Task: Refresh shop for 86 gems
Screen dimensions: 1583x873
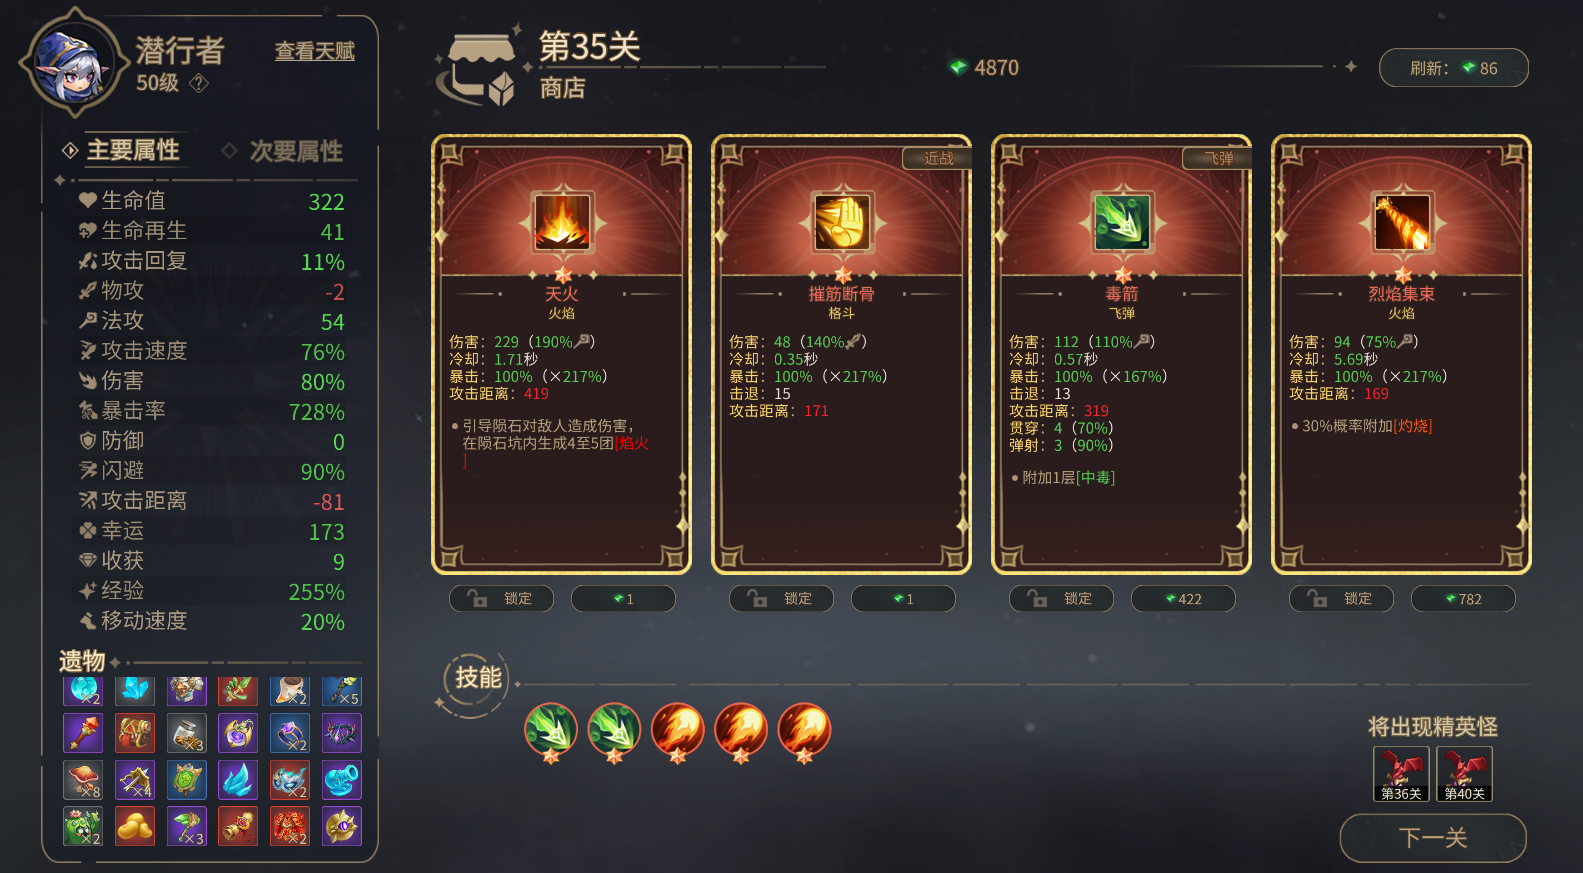Action: click(1454, 68)
